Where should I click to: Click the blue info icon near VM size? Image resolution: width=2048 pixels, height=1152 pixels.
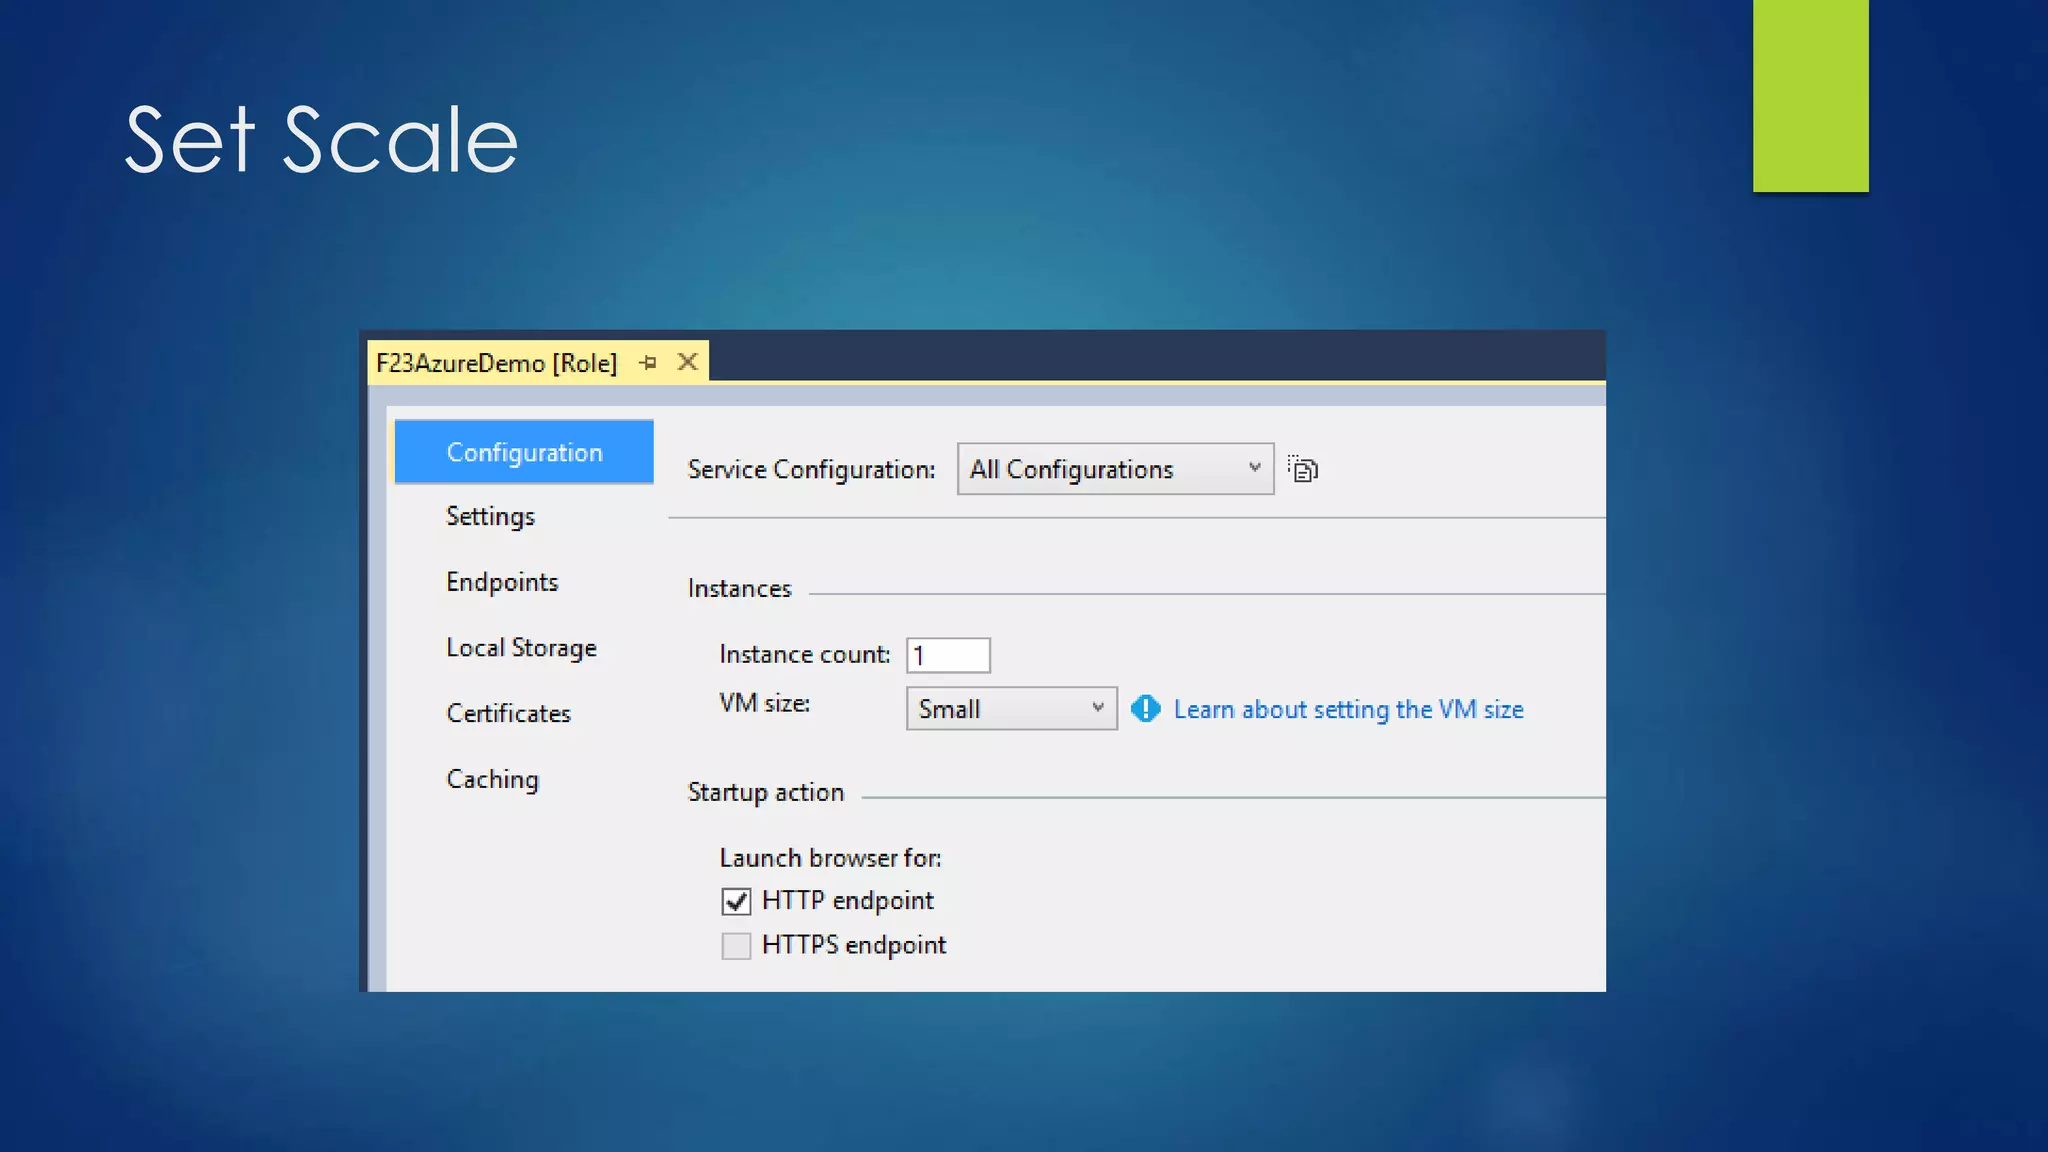(1145, 709)
